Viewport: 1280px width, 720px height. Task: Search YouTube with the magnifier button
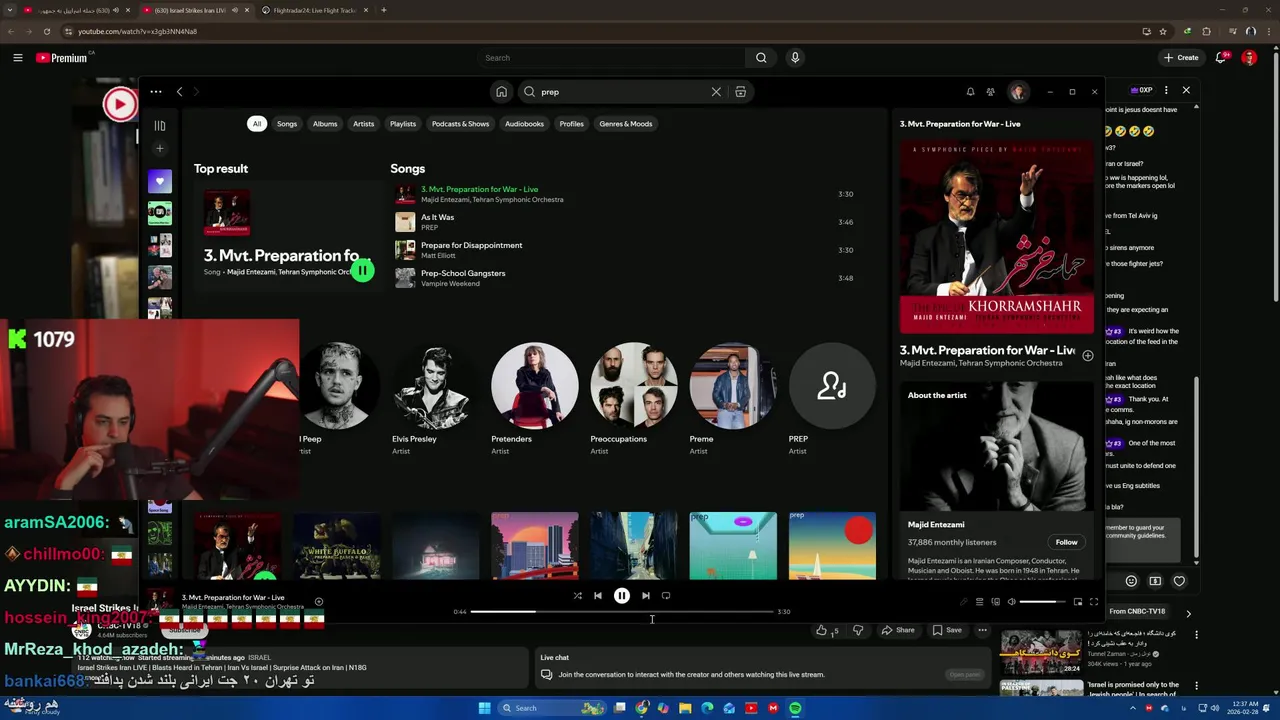click(761, 58)
